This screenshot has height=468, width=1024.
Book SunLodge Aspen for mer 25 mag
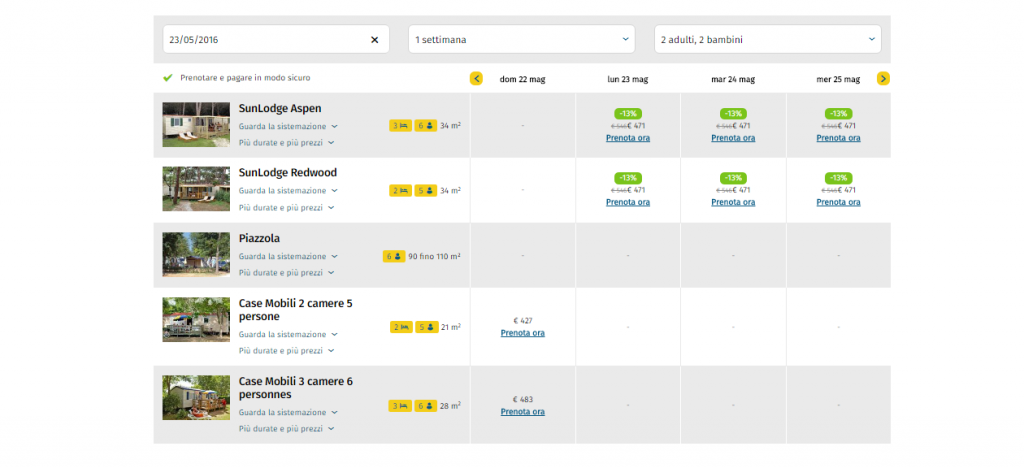[x=838, y=138]
